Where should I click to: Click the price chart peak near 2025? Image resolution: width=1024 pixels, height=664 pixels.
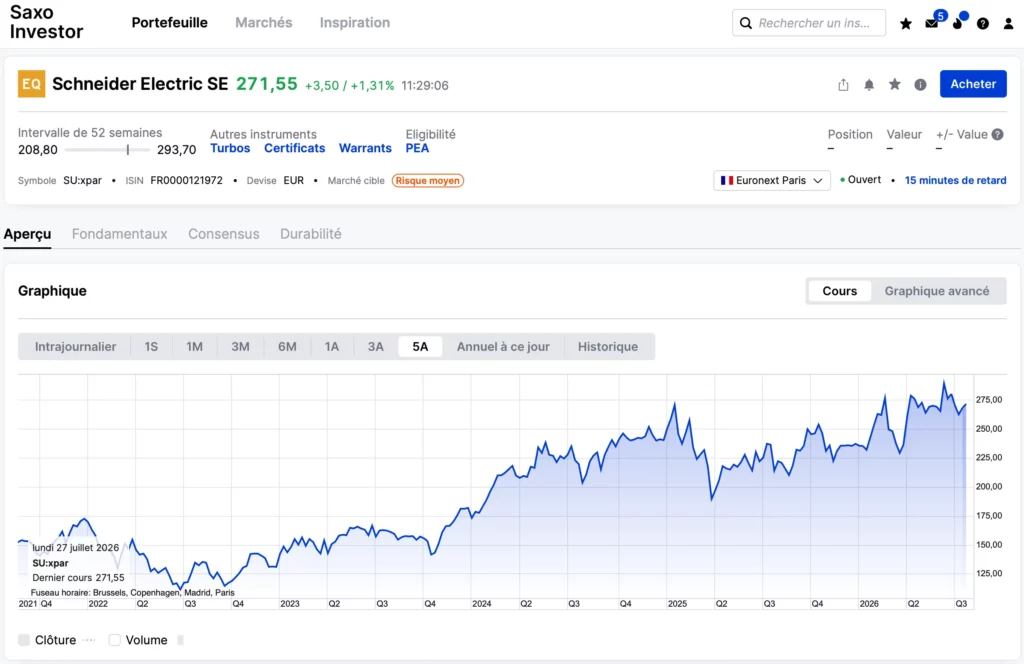(675, 405)
